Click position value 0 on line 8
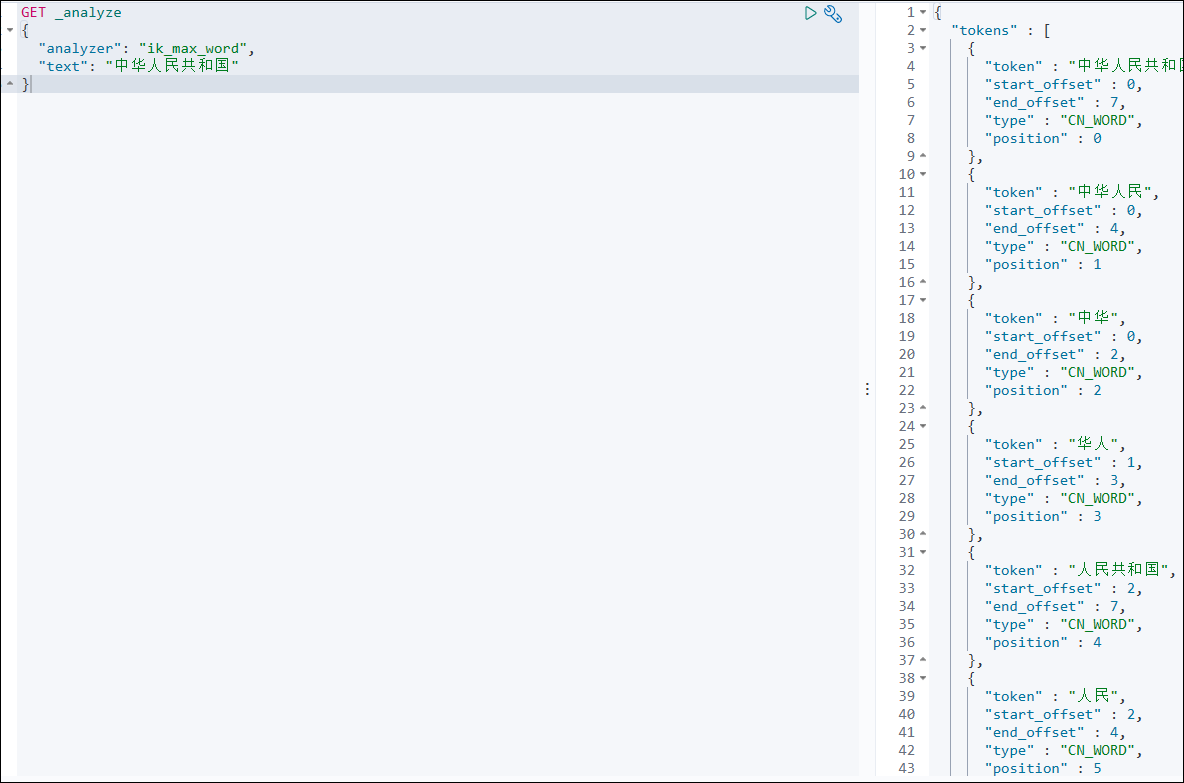The height and width of the screenshot is (783, 1184). tap(1097, 139)
